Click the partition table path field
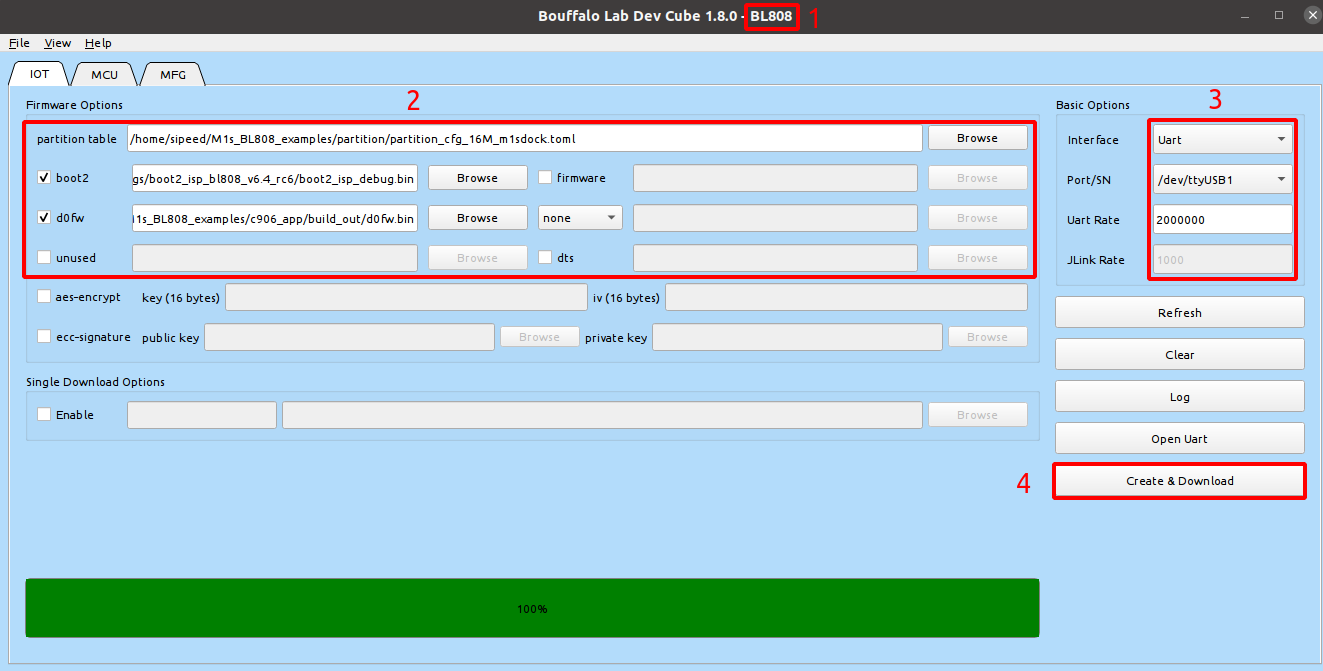The image size is (1323, 671). 524,138
